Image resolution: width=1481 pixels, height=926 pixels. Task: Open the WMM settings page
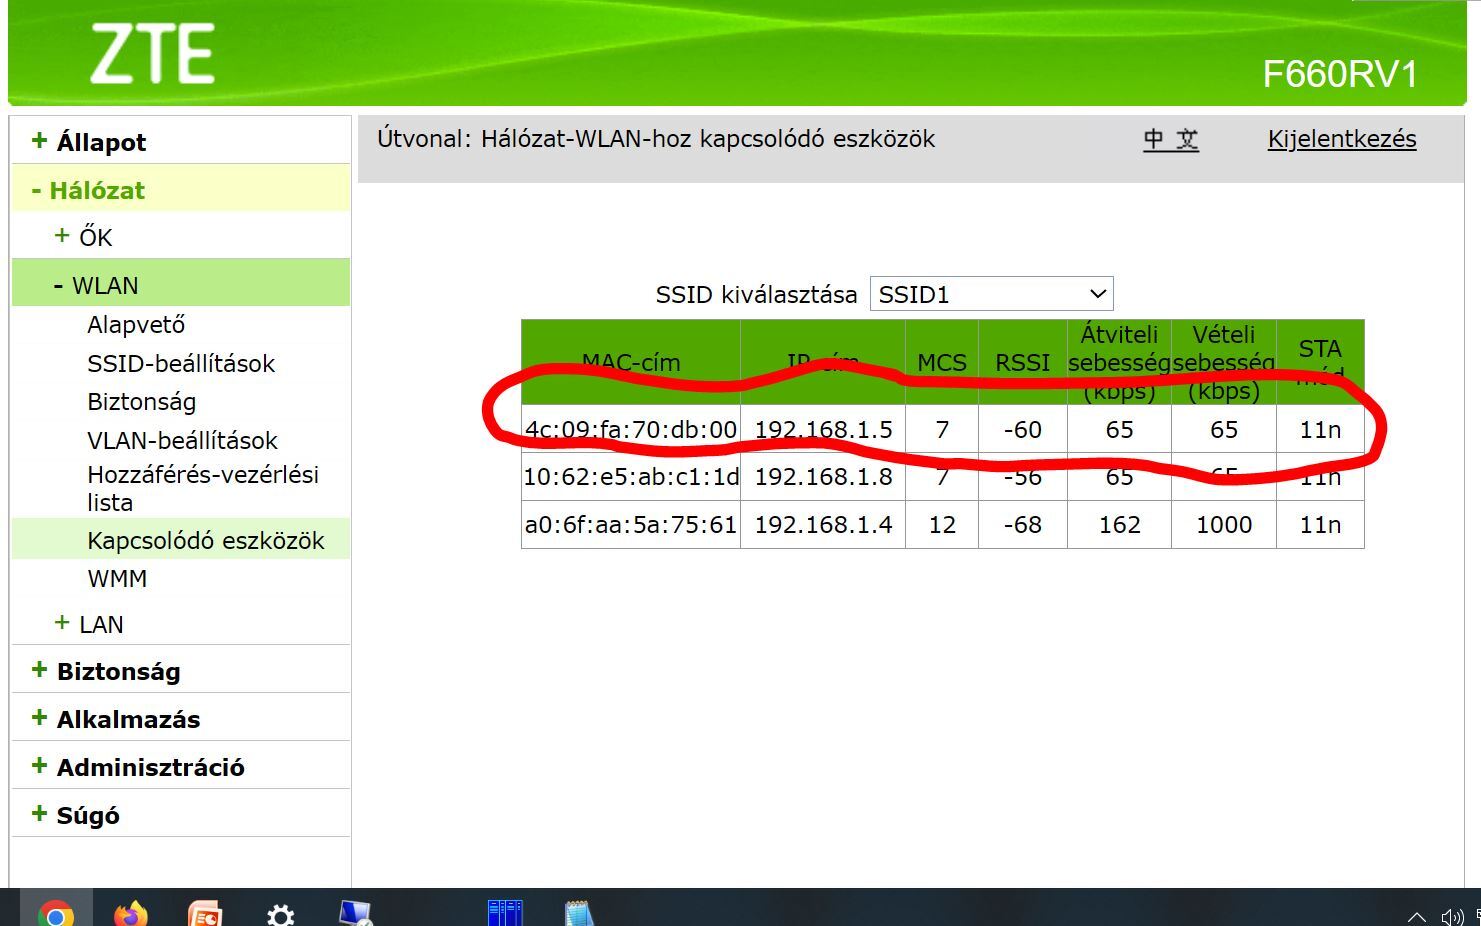117,579
